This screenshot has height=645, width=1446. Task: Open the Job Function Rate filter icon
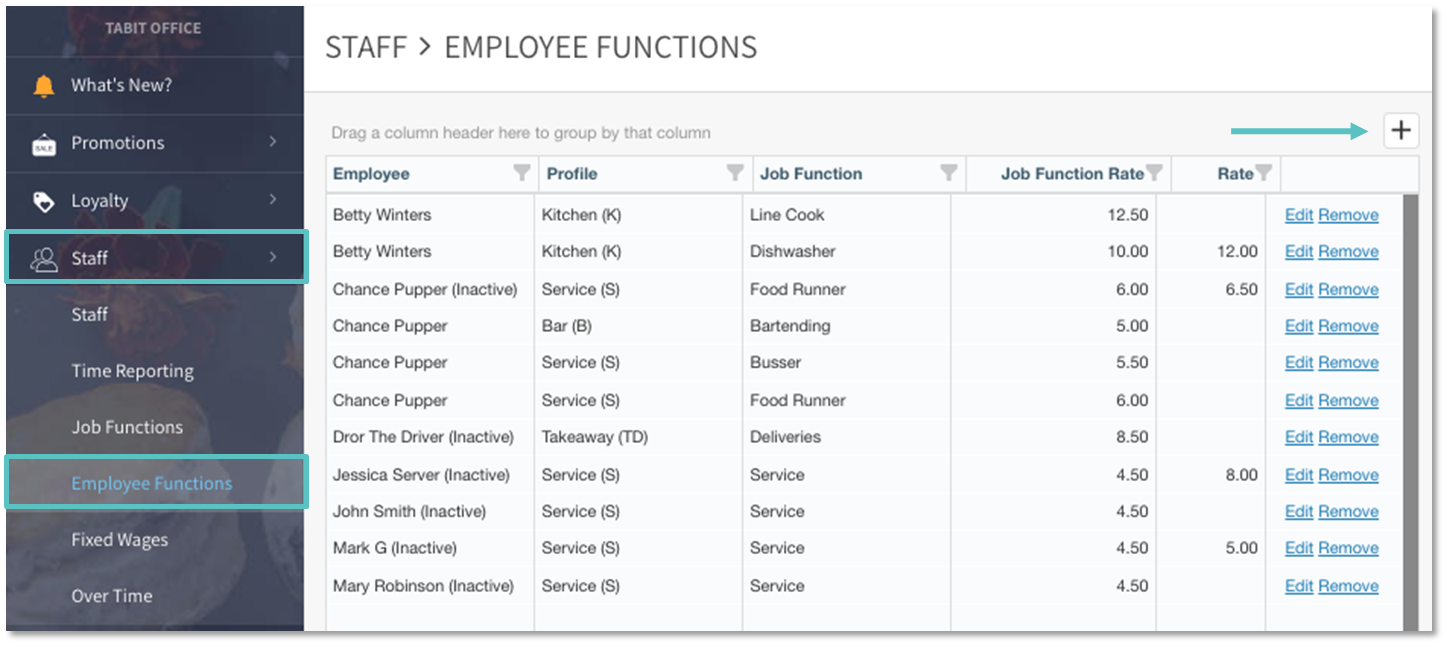click(x=1155, y=173)
